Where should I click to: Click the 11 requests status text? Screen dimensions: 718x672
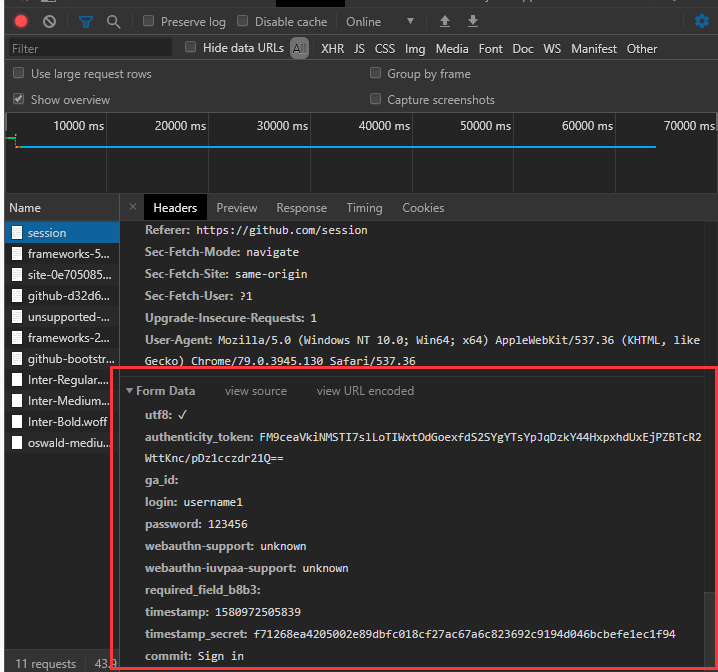pyautogui.click(x=45, y=664)
